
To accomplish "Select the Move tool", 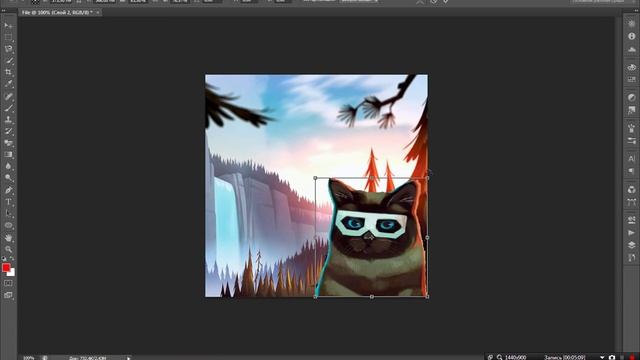I will click(8, 26).
